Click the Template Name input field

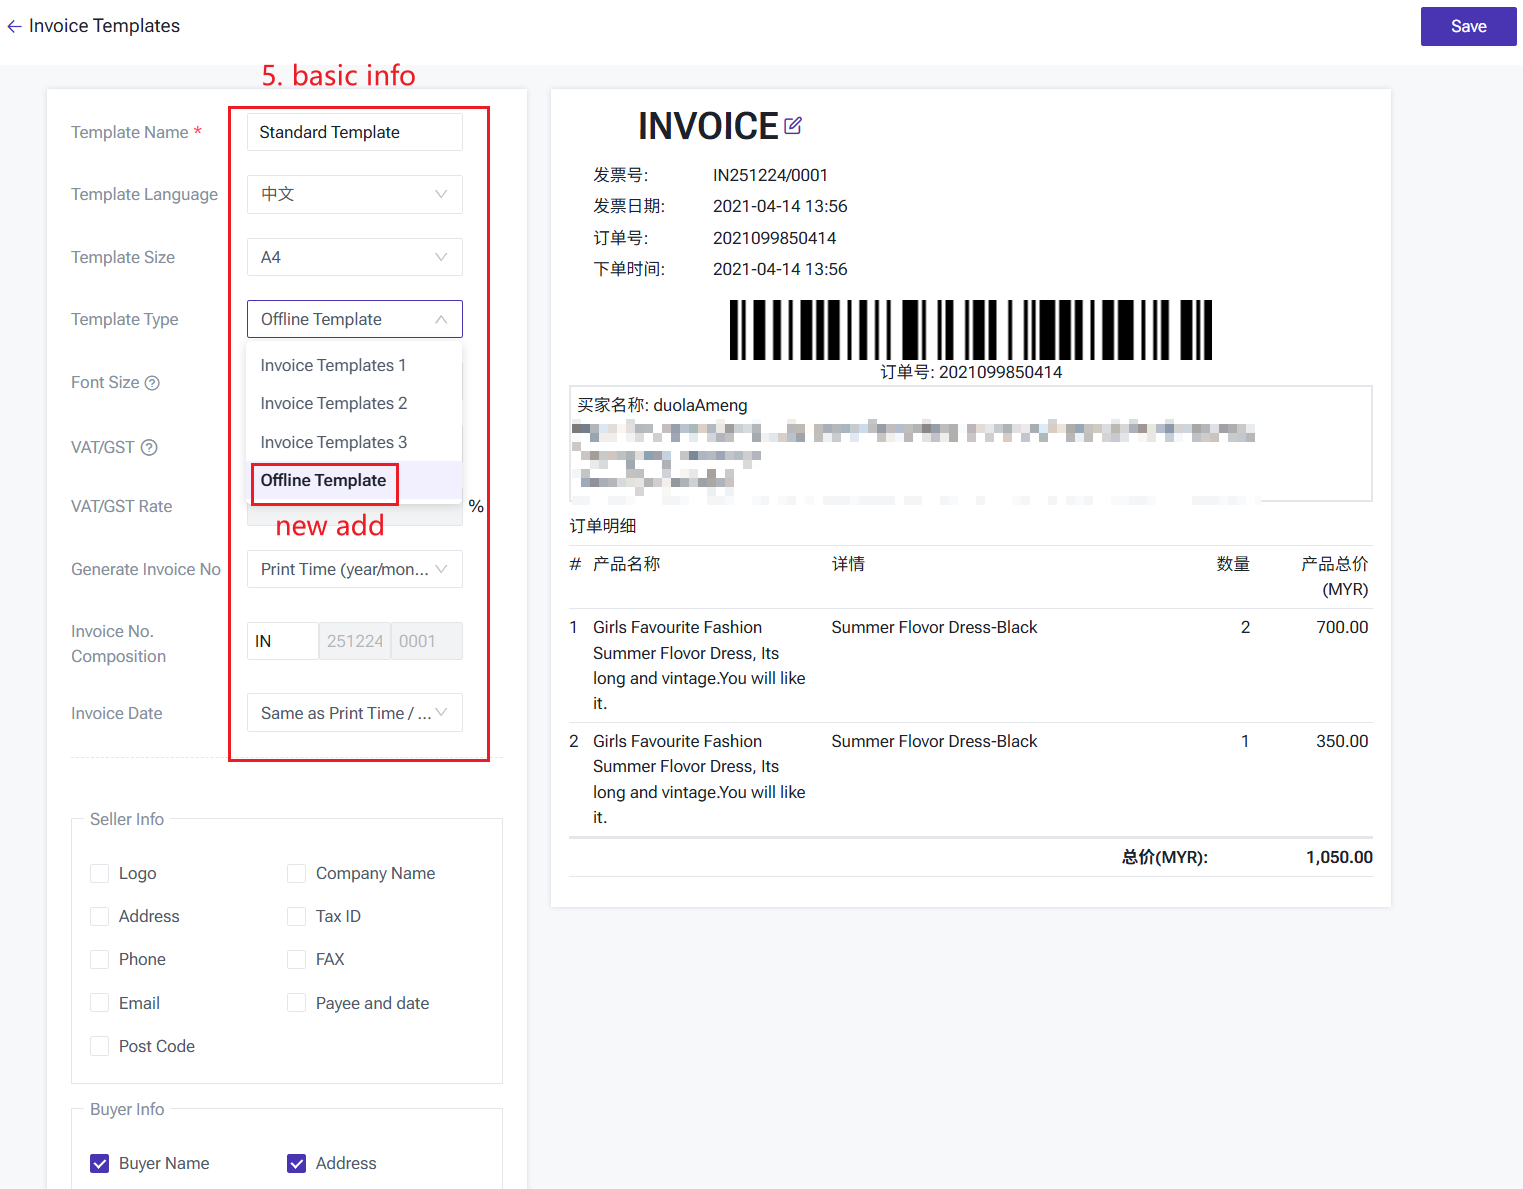[354, 132]
